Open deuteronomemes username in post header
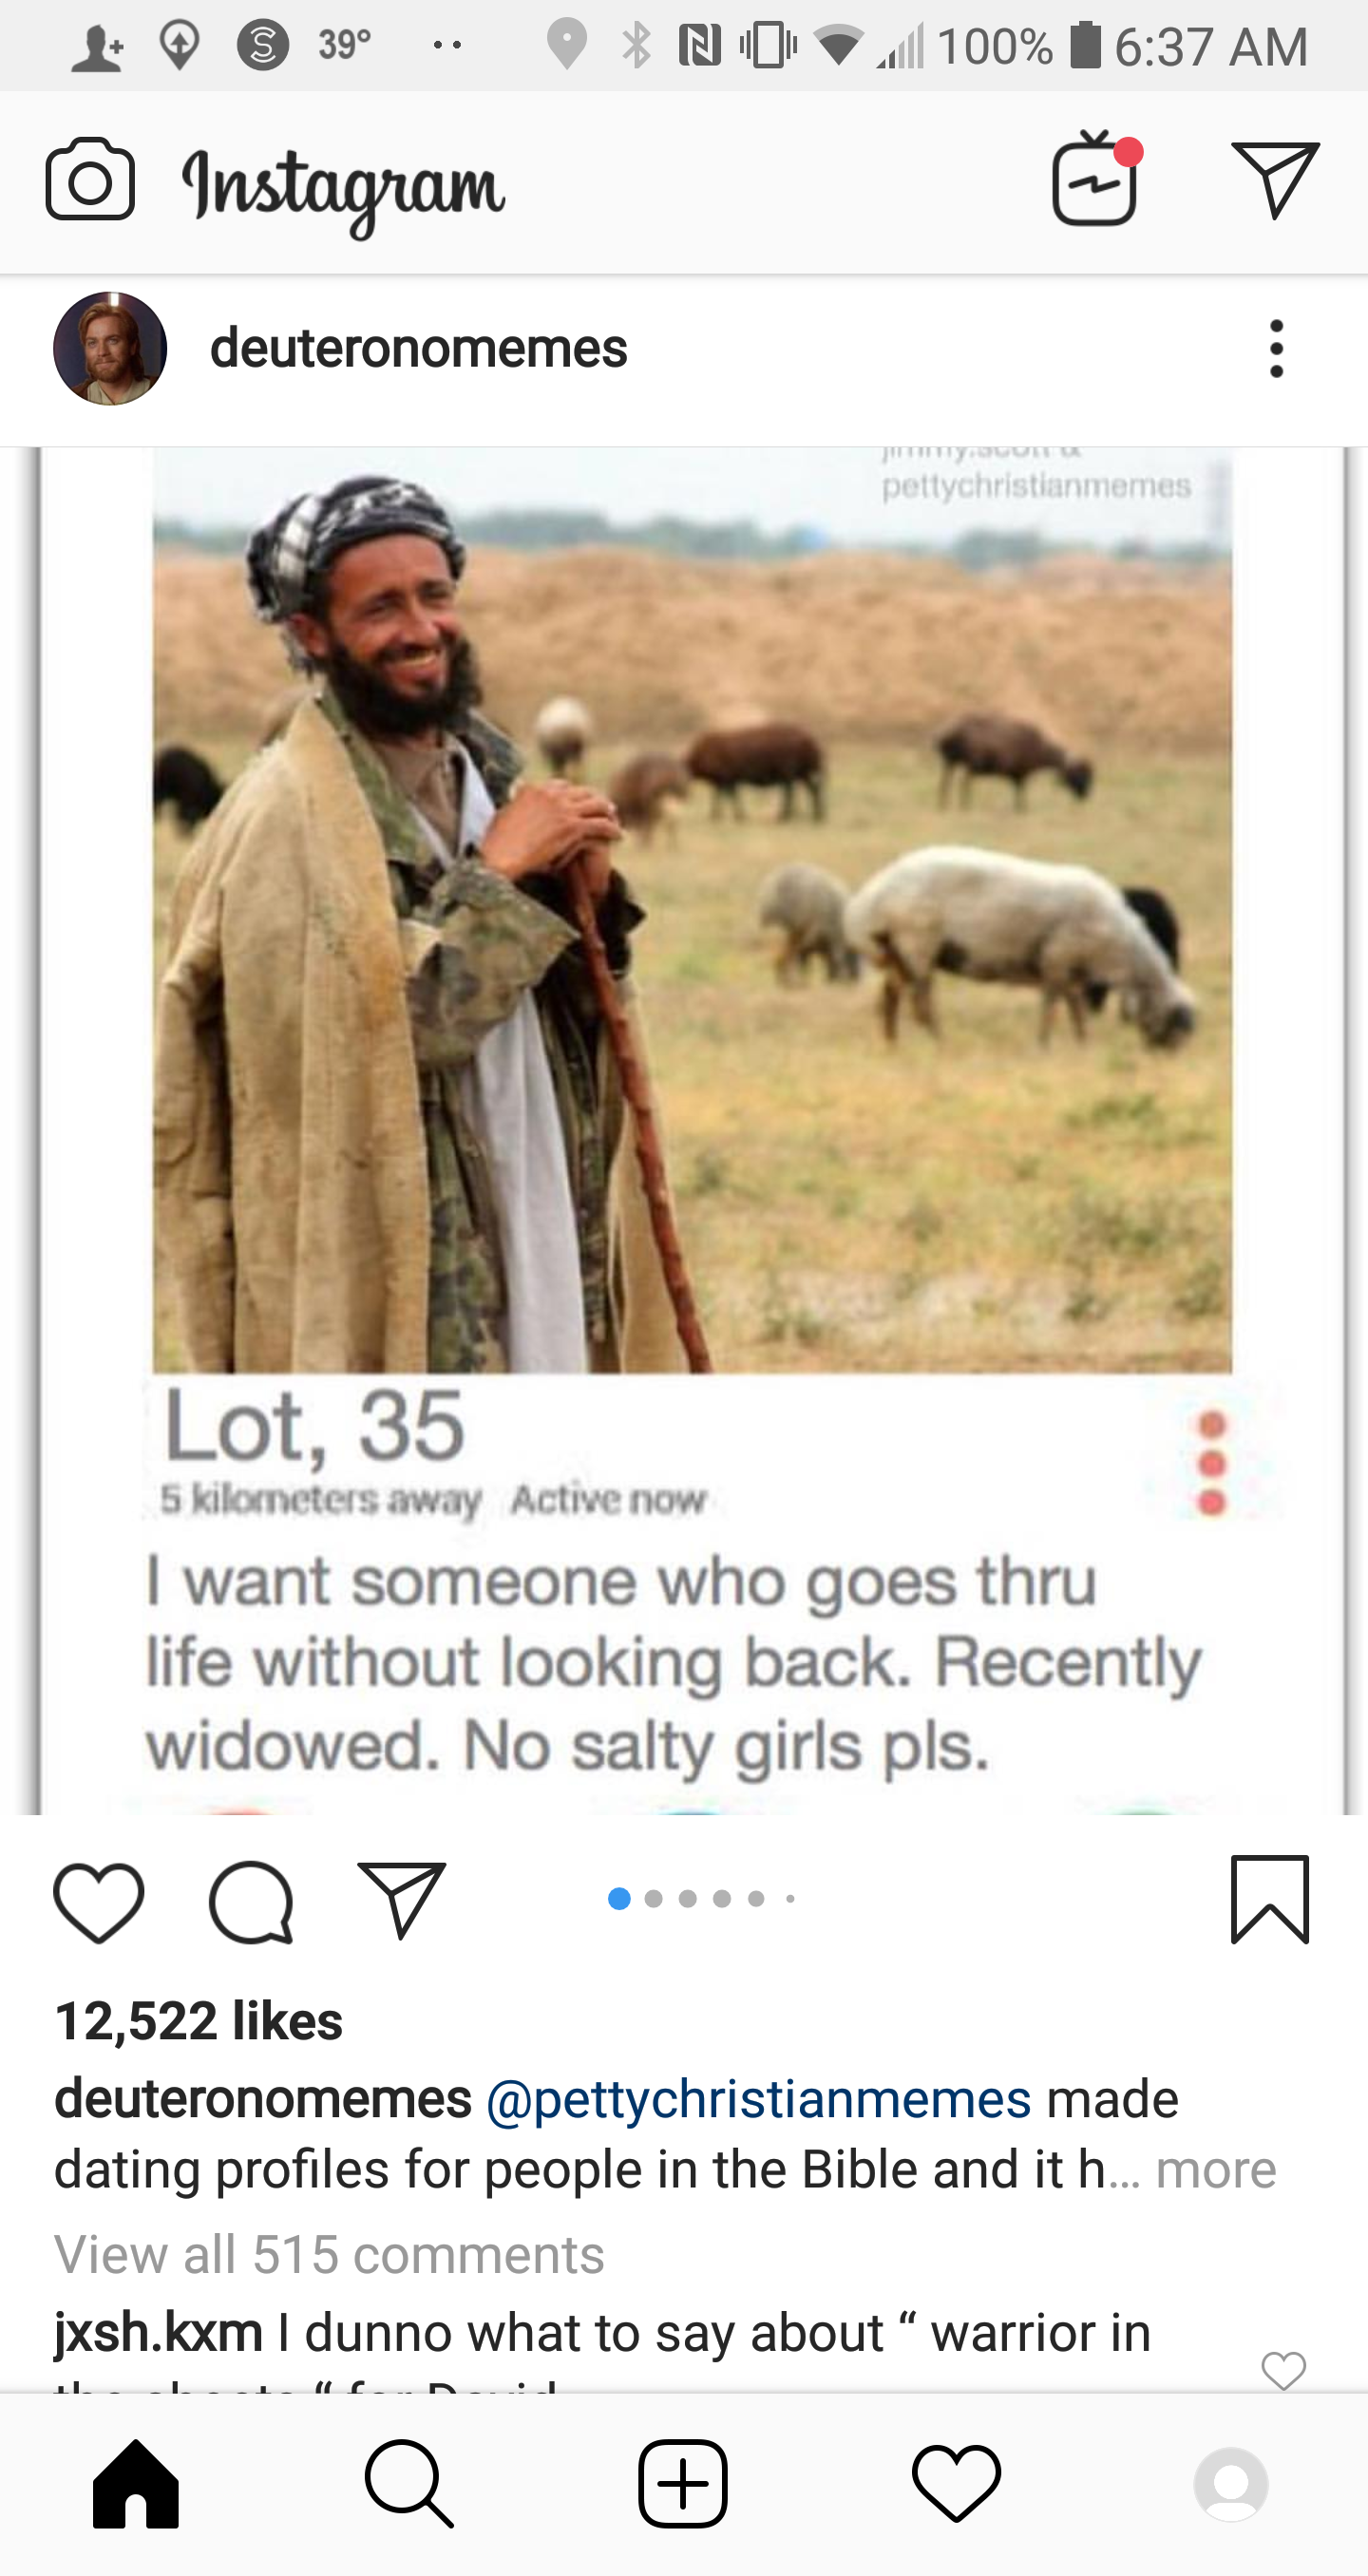This screenshot has height=2576, width=1368. tap(418, 348)
